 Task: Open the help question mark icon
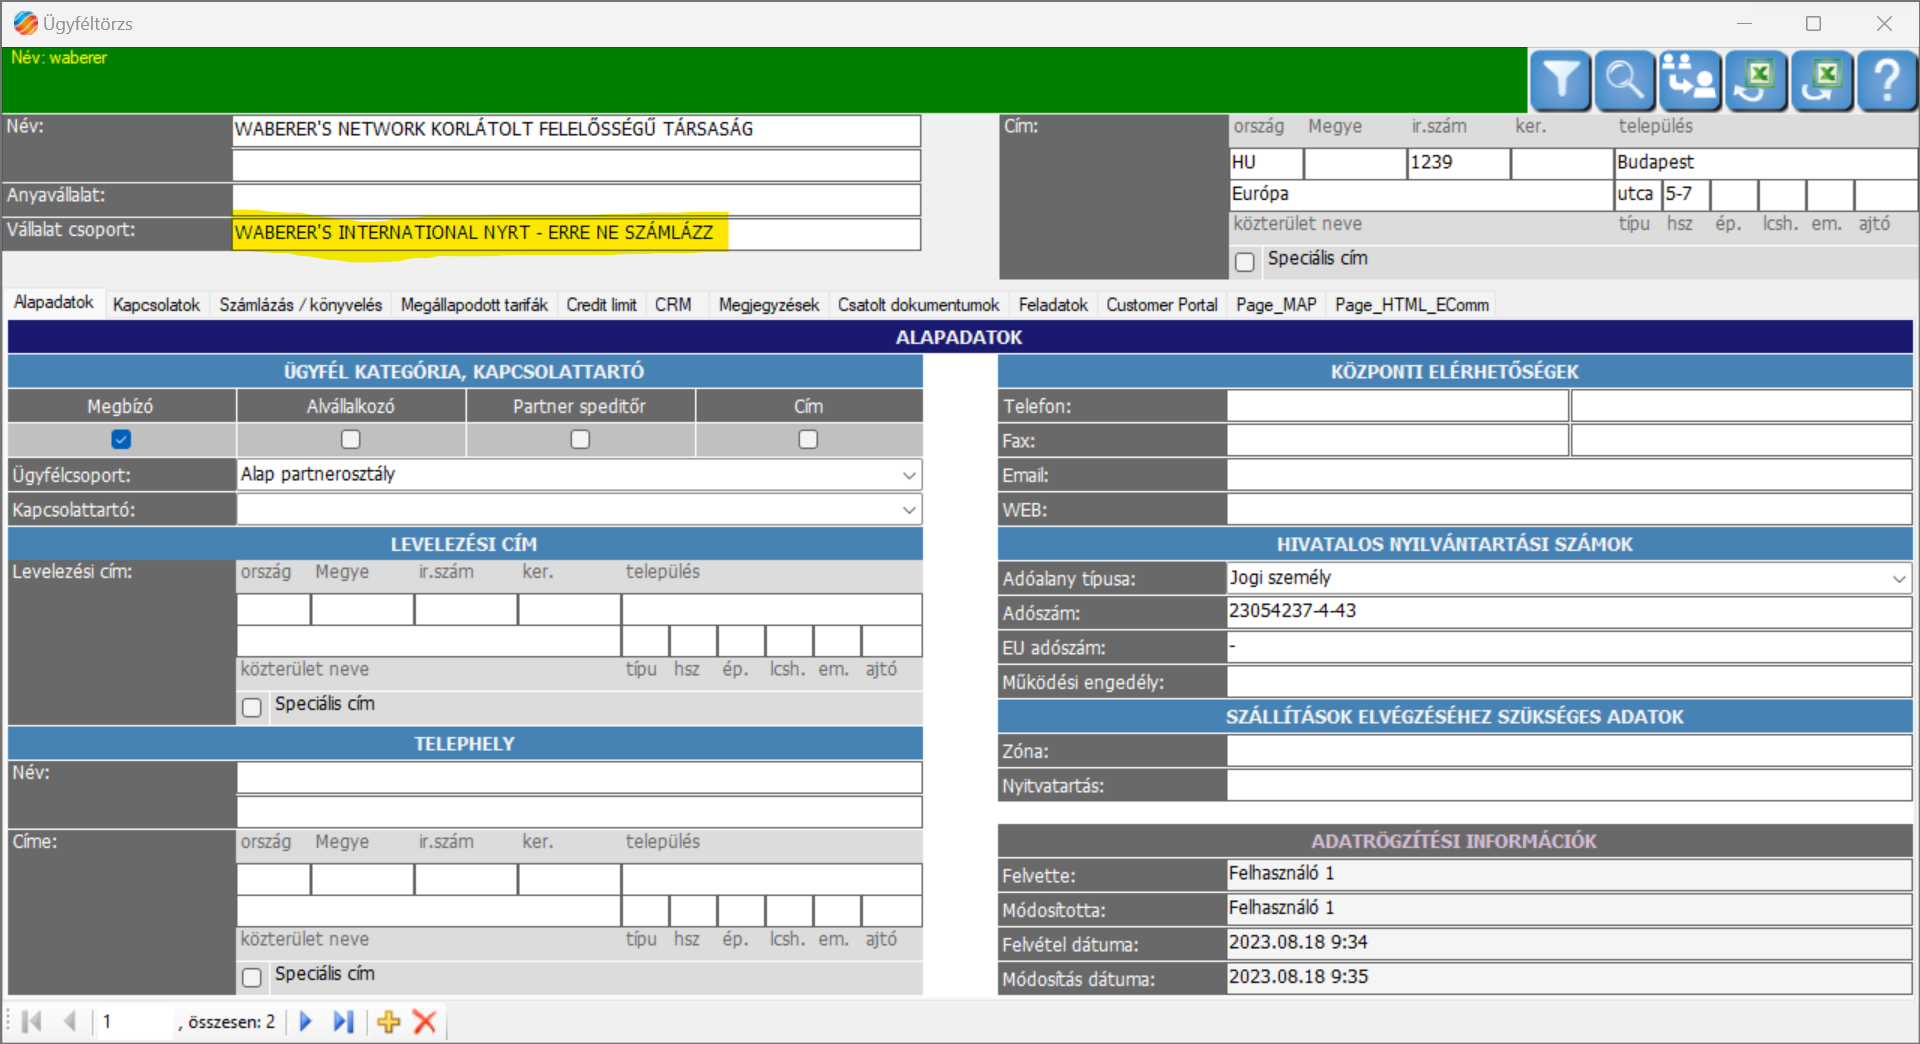click(1887, 80)
